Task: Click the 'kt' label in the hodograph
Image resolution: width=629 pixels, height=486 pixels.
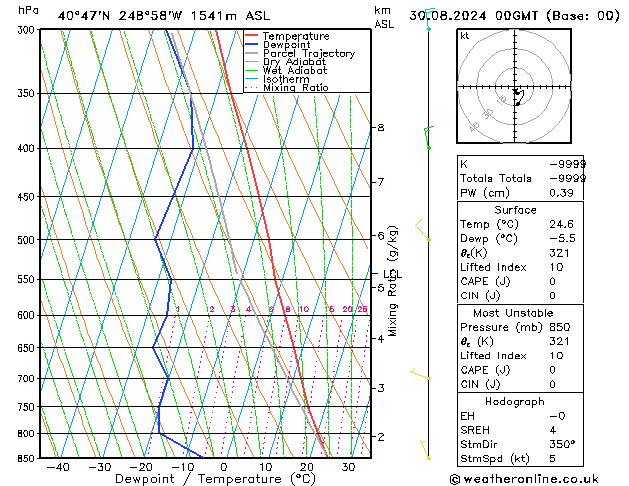Action: click(465, 36)
